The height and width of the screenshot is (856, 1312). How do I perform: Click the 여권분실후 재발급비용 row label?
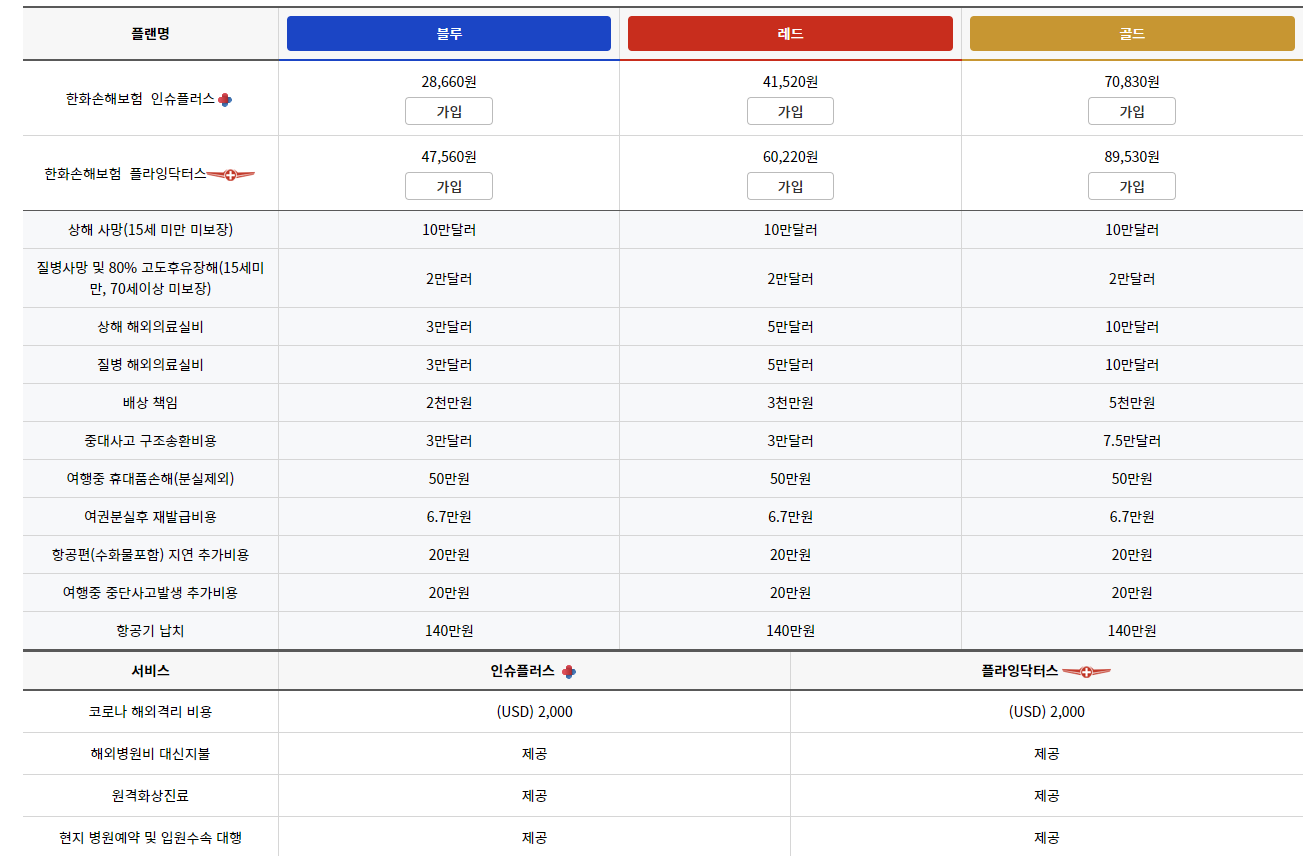150,516
